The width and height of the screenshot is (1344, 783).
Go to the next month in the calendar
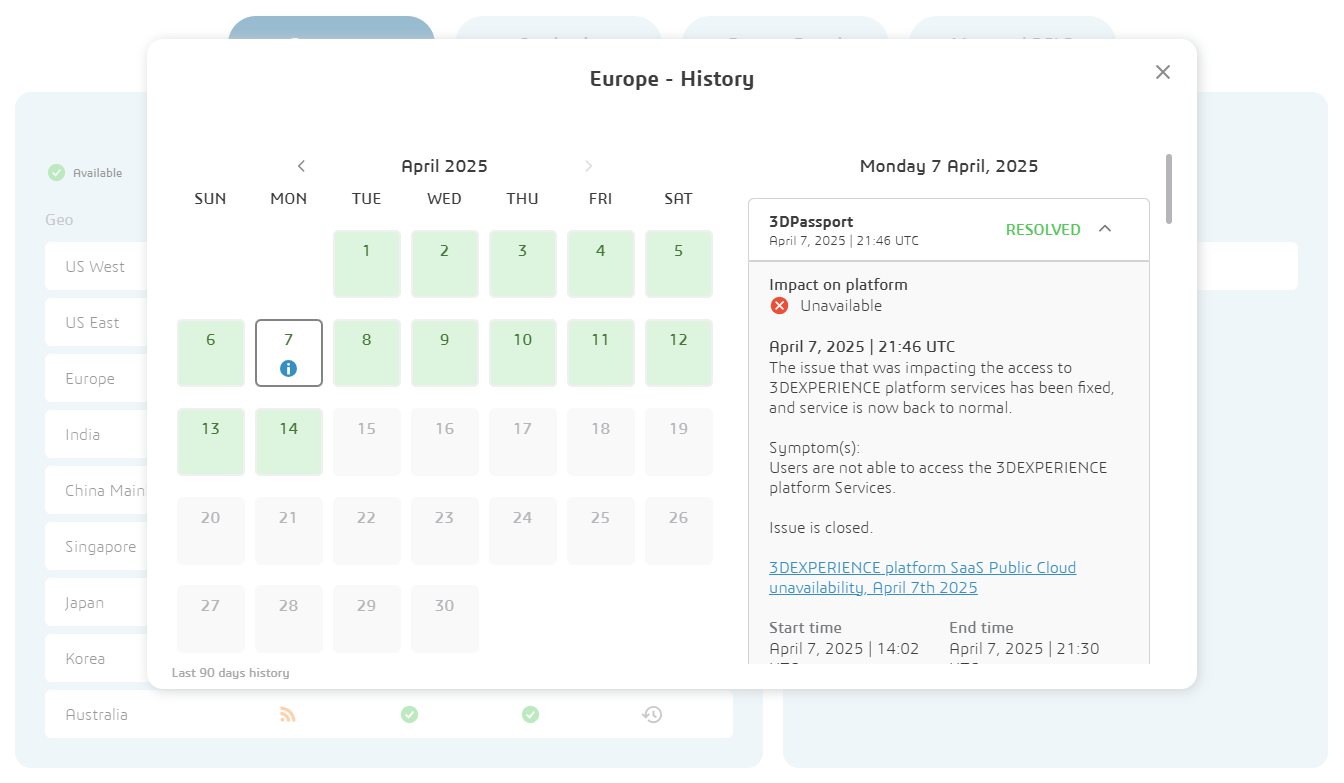click(x=588, y=166)
